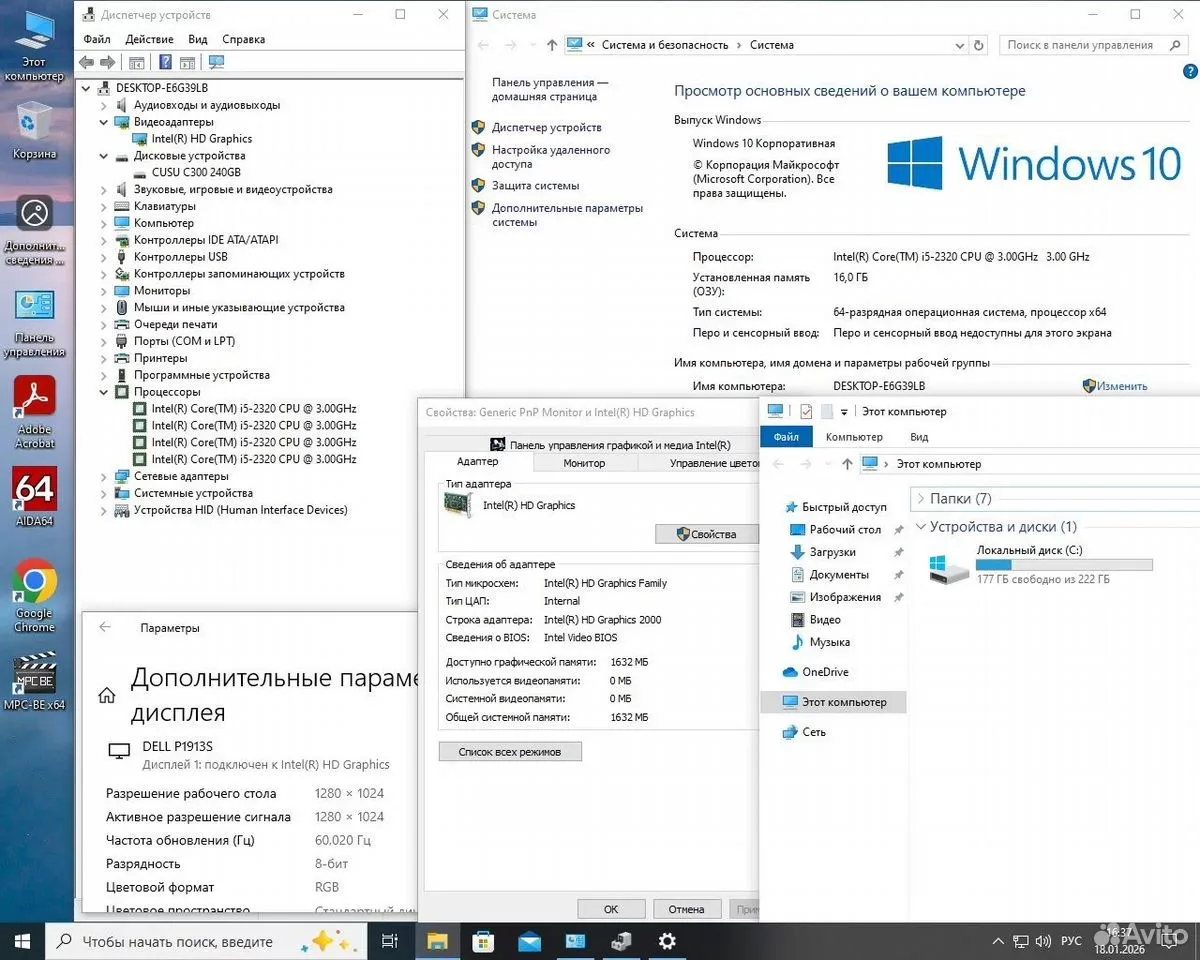Click the blue question-mark help icon in Device Manager
The width and height of the screenshot is (1200, 960).
(x=165, y=62)
